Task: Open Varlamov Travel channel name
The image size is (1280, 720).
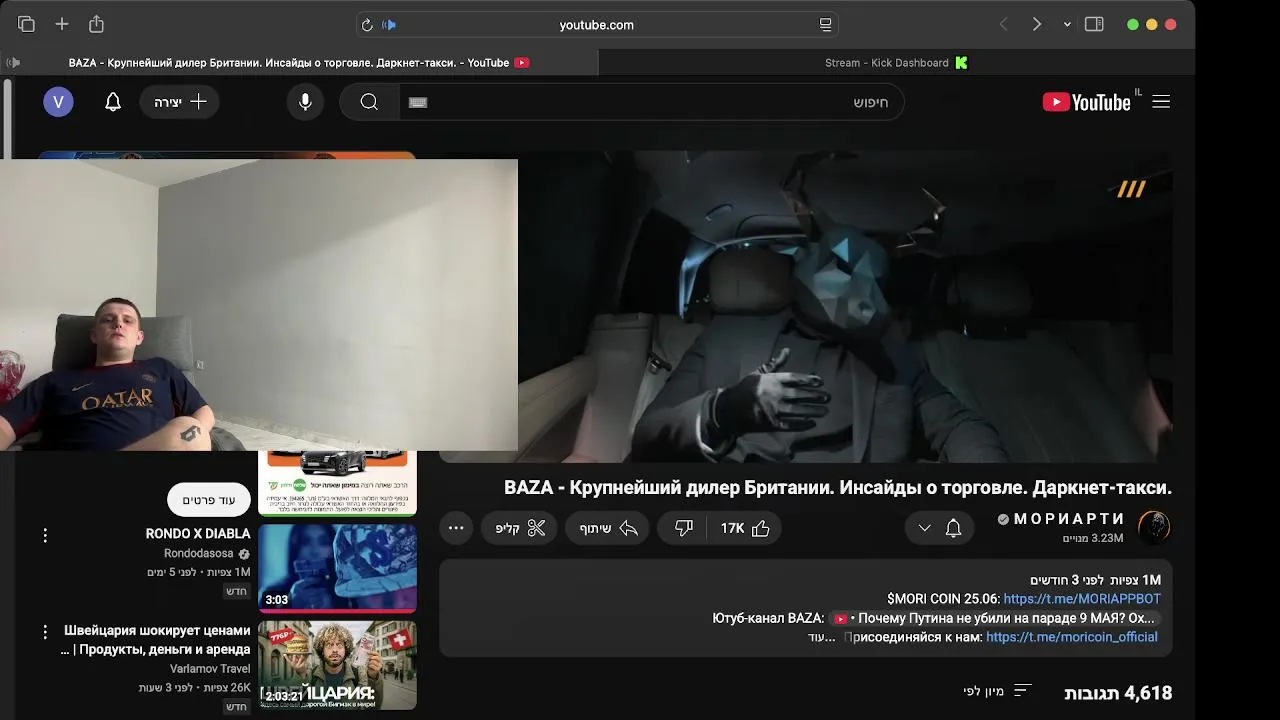Action: 210,669
